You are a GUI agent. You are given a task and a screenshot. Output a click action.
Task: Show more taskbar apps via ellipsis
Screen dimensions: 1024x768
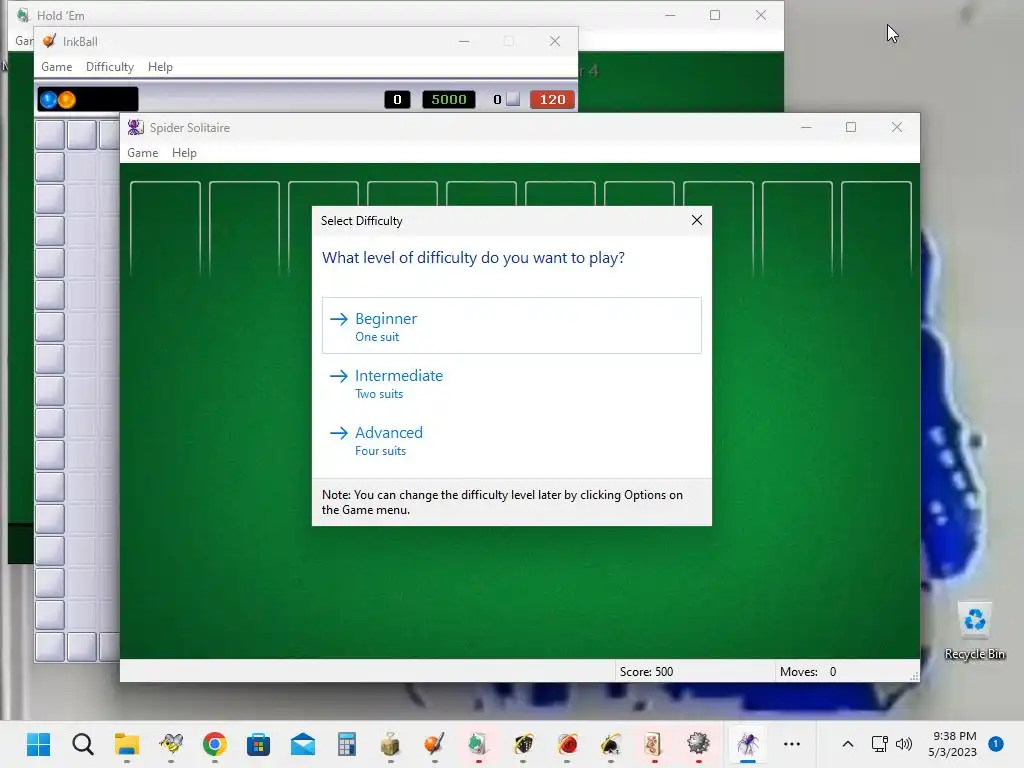pos(792,744)
